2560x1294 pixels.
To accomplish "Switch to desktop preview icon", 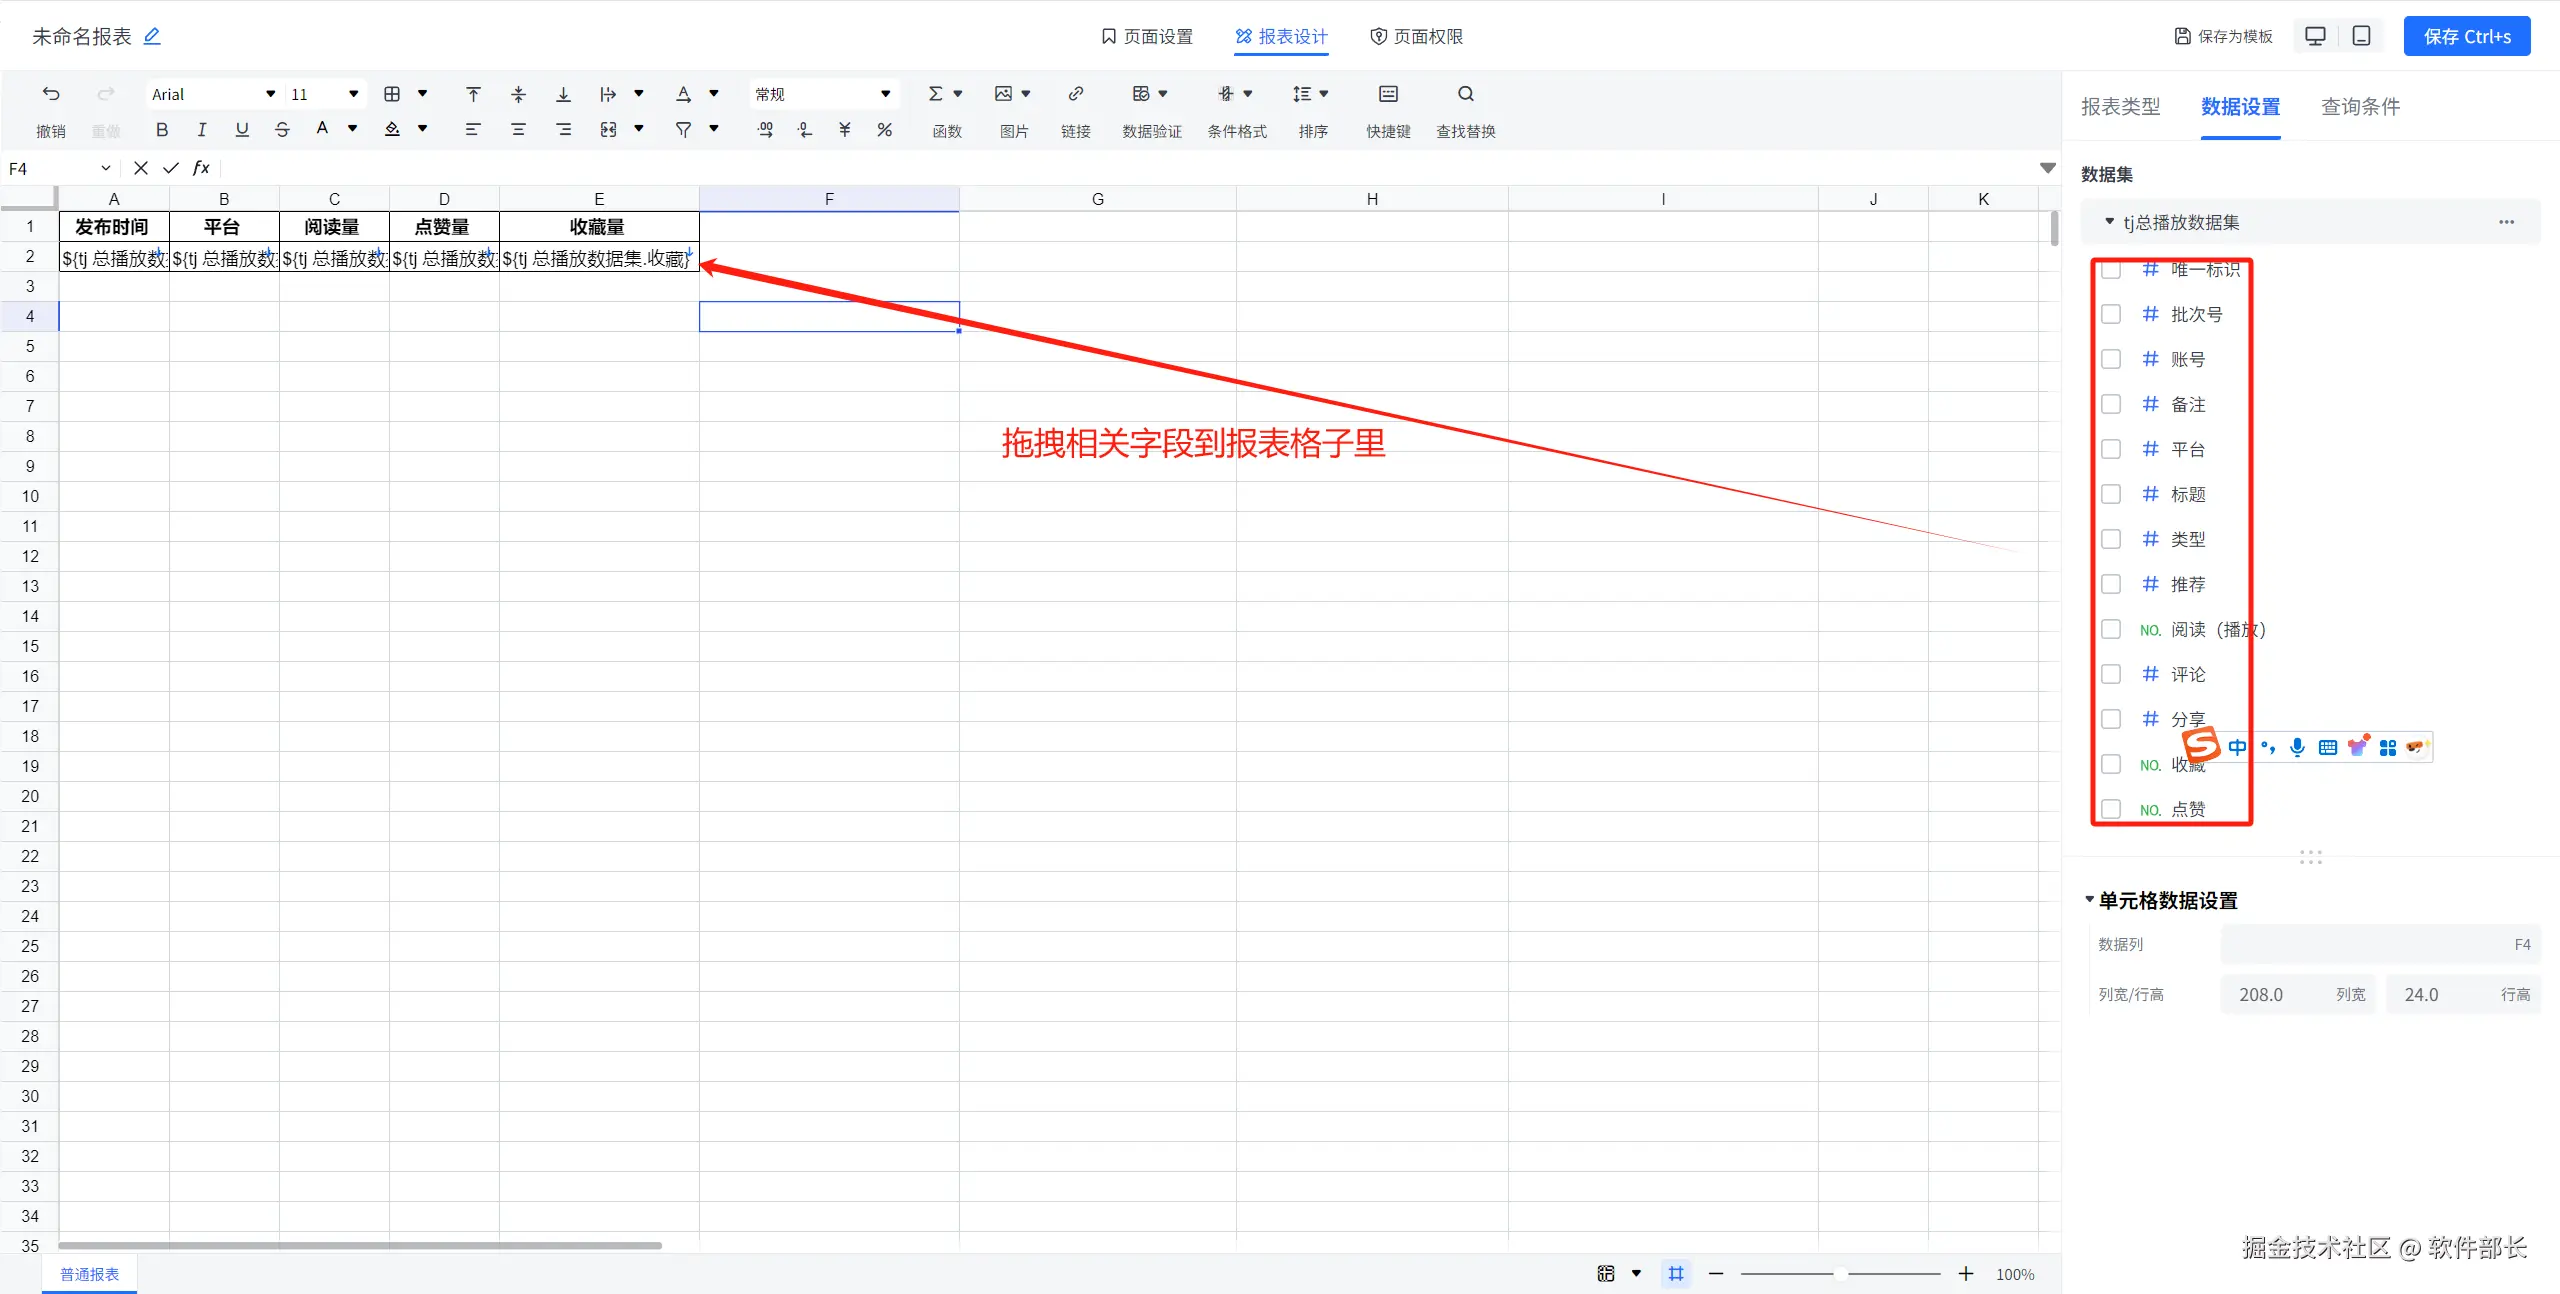I will [2315, 36].
